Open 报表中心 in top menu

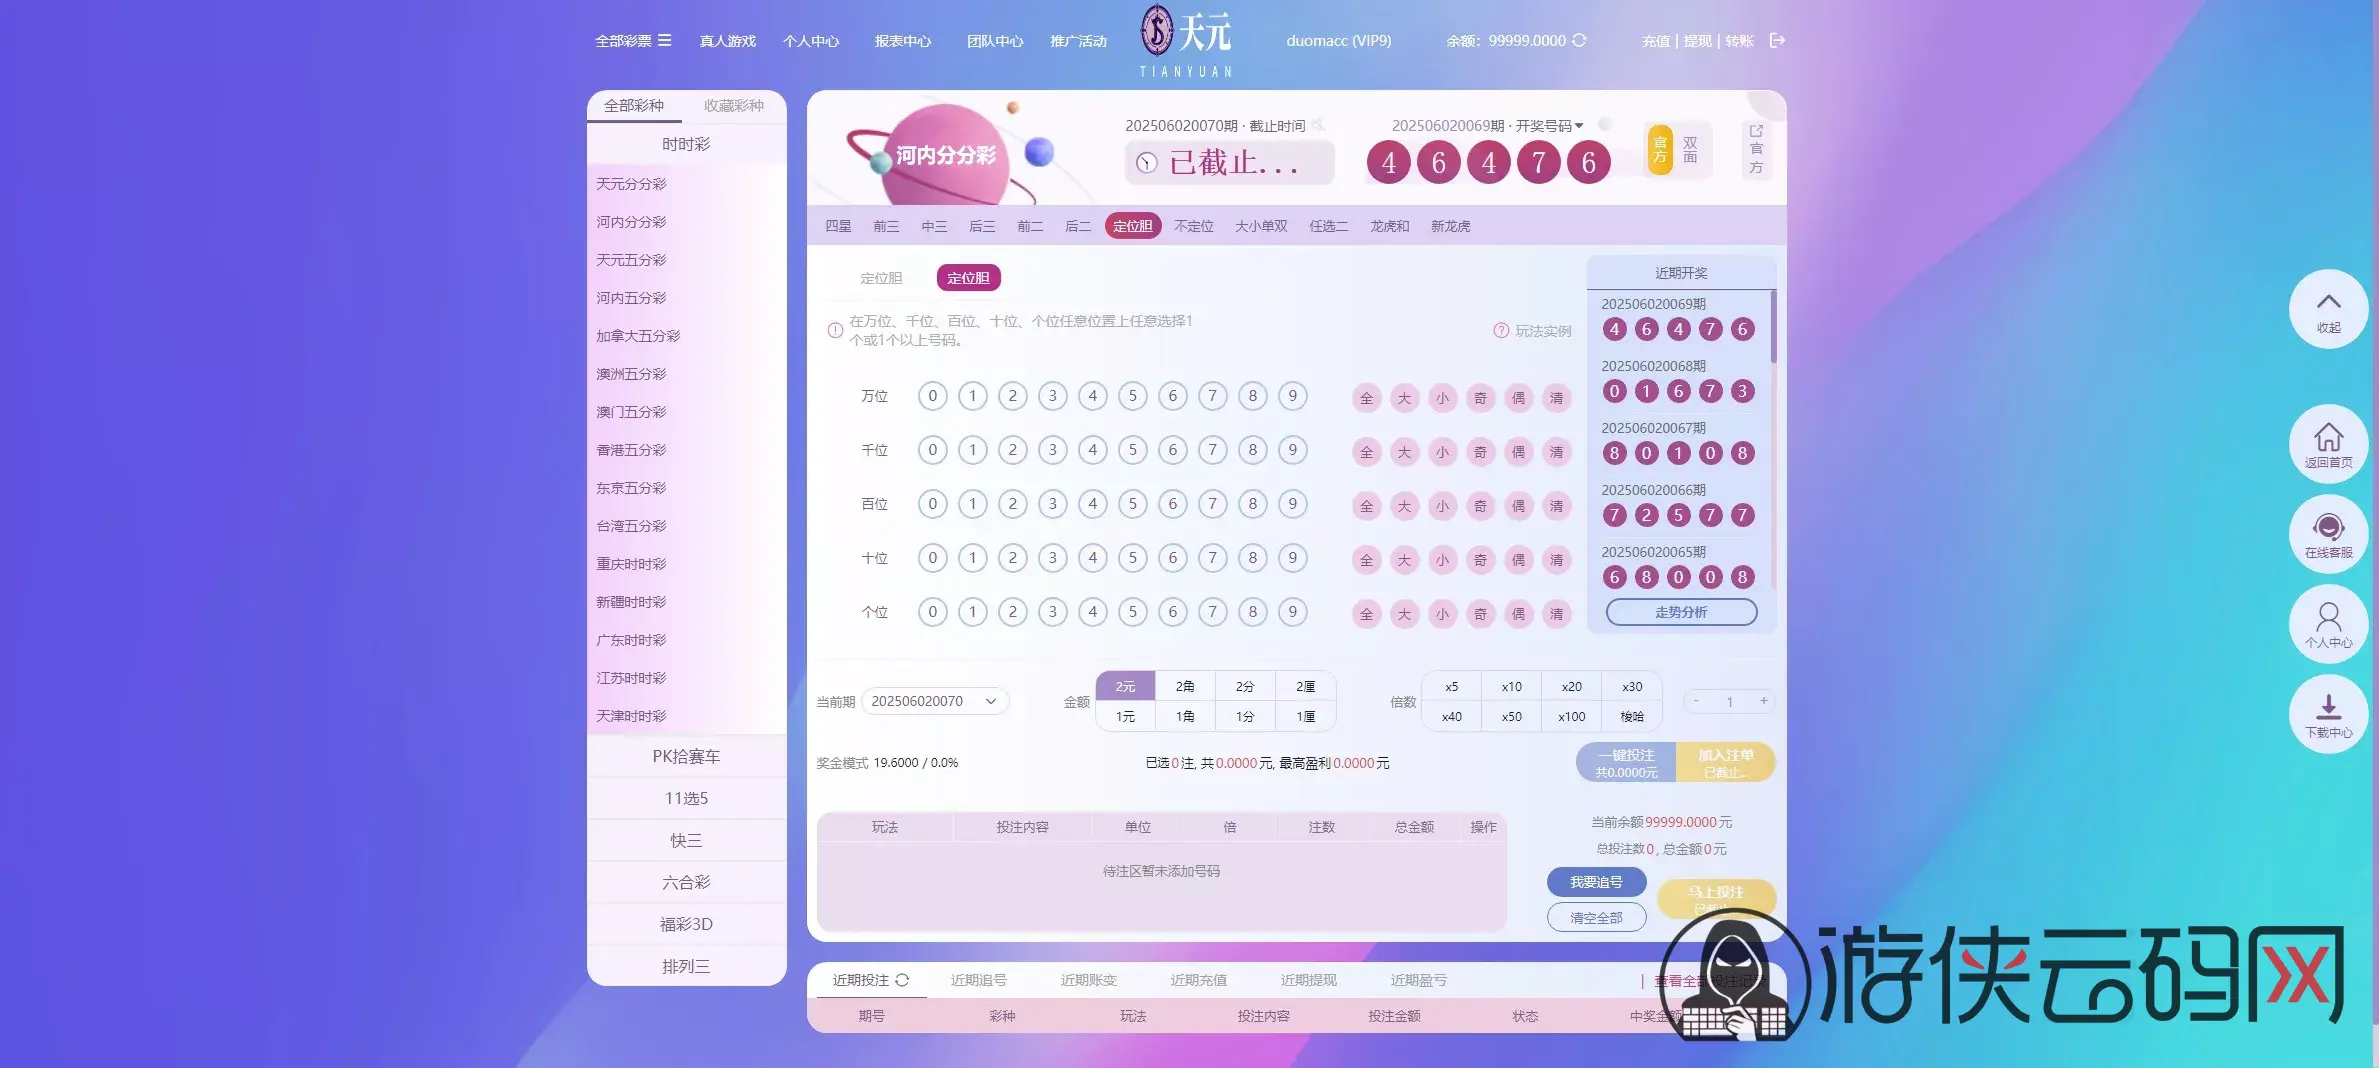pyautogui.click(x=903, y=41)
